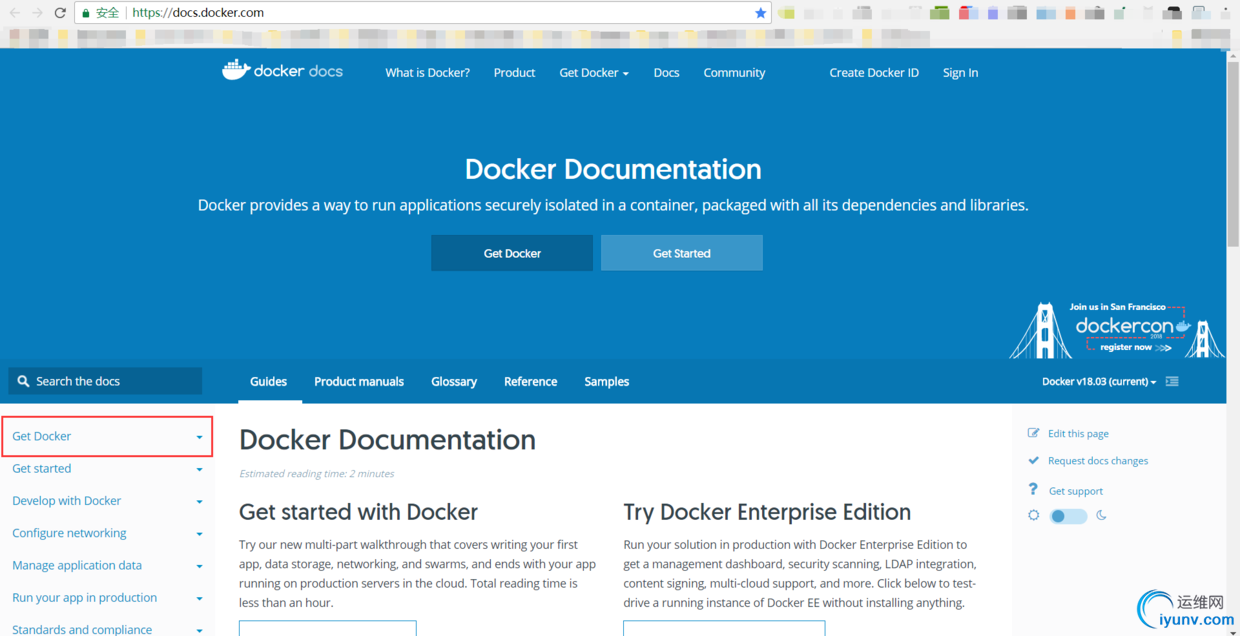
Task: Click the browser forward arrow
Action: (x=37, y=13)
